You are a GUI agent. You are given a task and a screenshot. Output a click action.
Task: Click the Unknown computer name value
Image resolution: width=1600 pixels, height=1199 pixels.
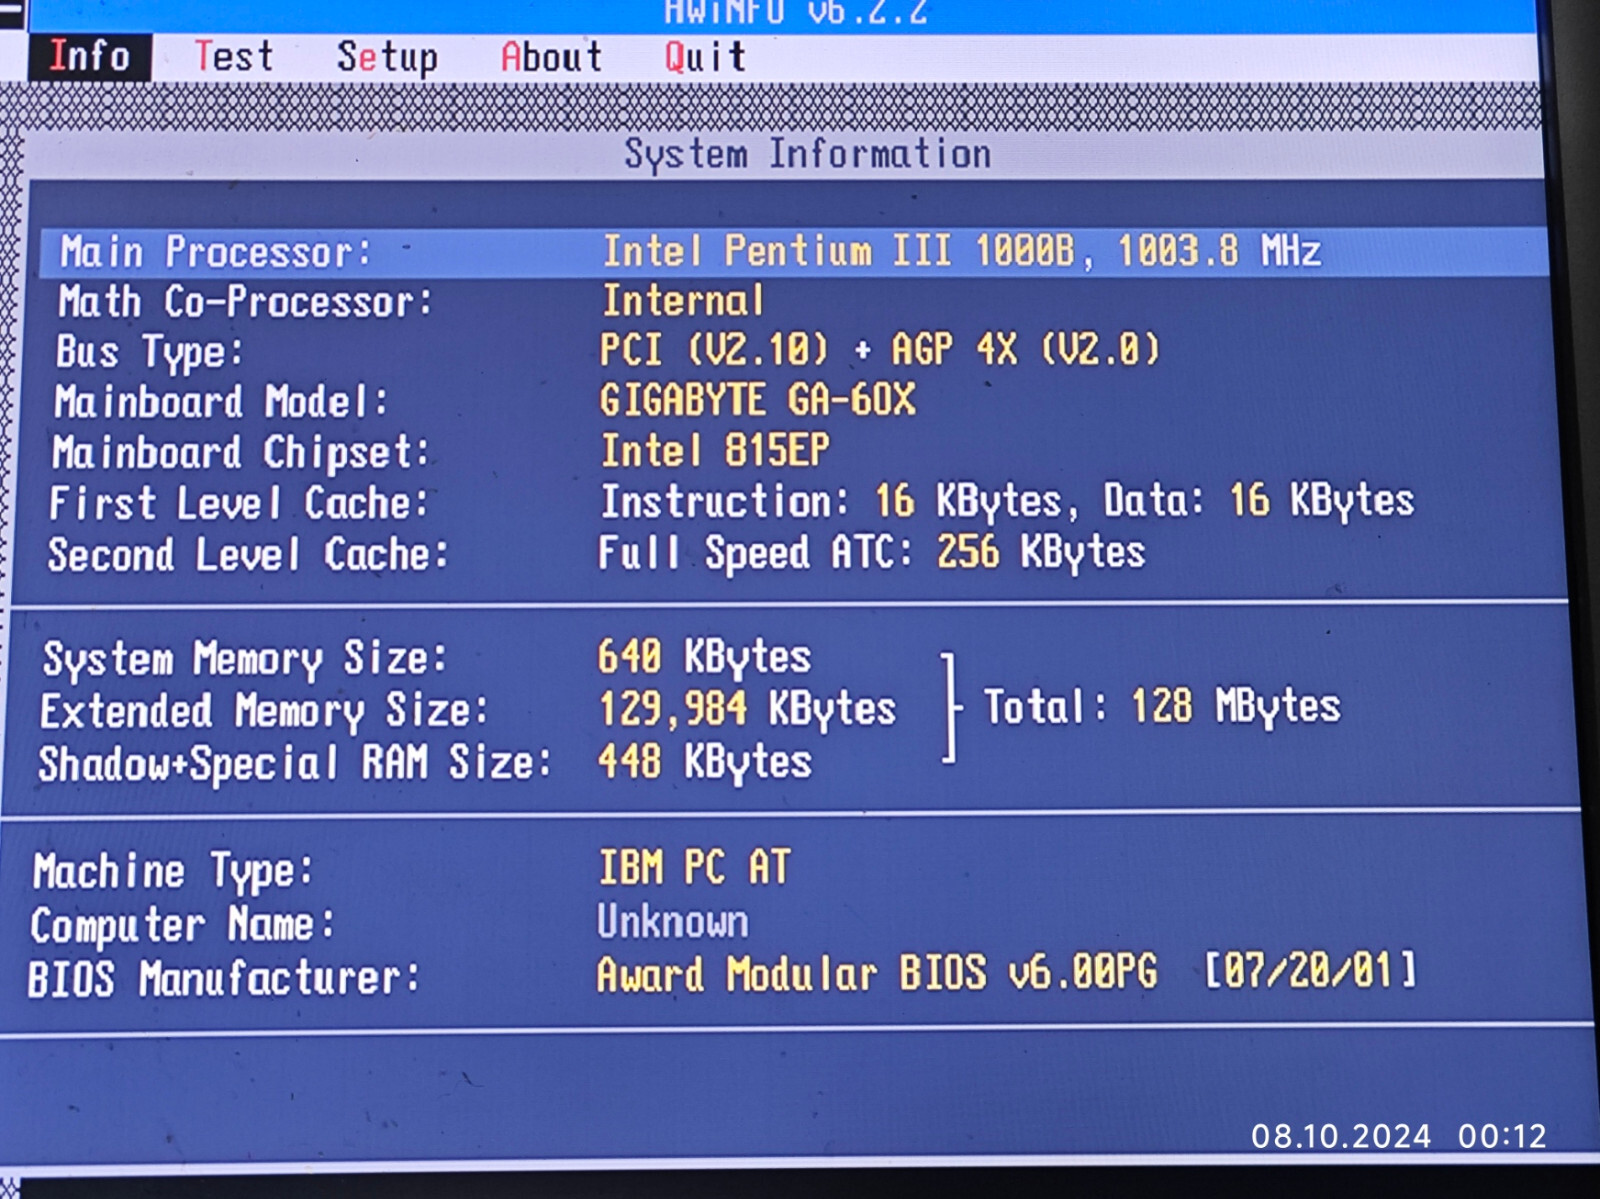pyautogui.click(x=672, y=921)
